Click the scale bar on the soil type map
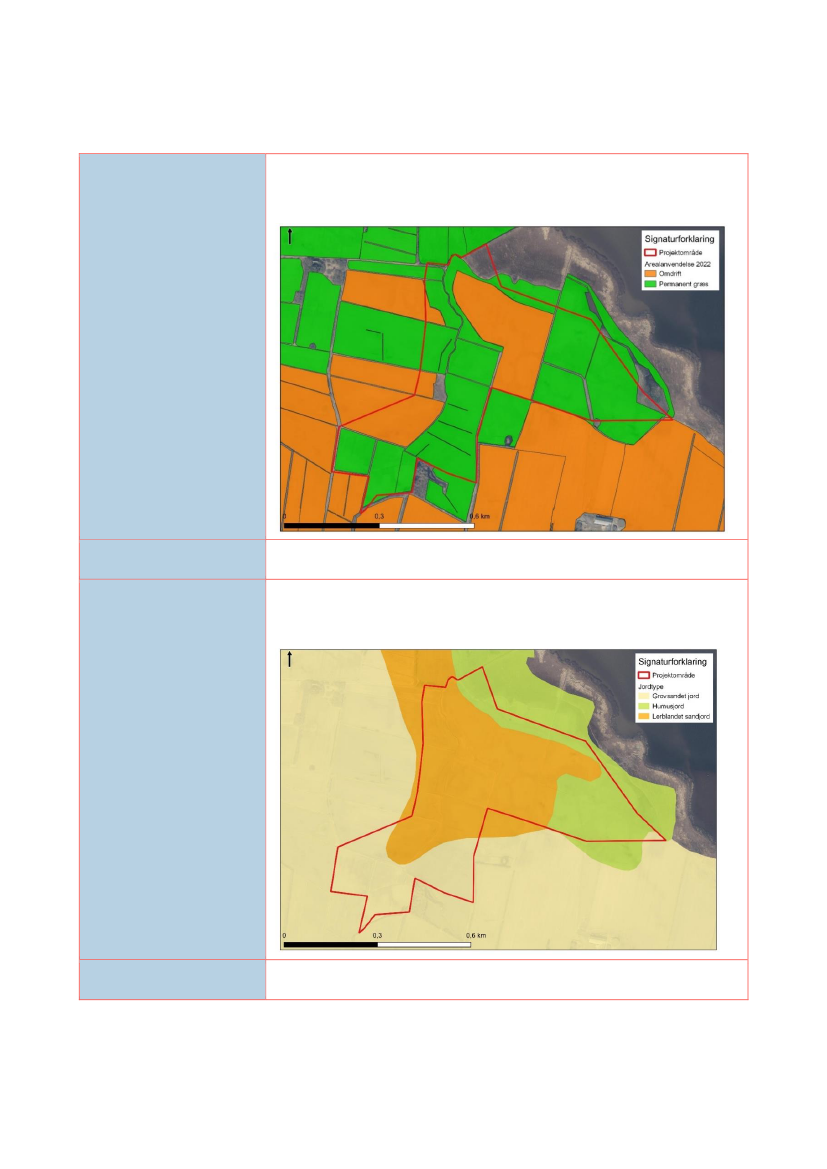Image resolution: width=827 pixels, height=1169 pixels. pyautogui.click(x=377, y=945)
